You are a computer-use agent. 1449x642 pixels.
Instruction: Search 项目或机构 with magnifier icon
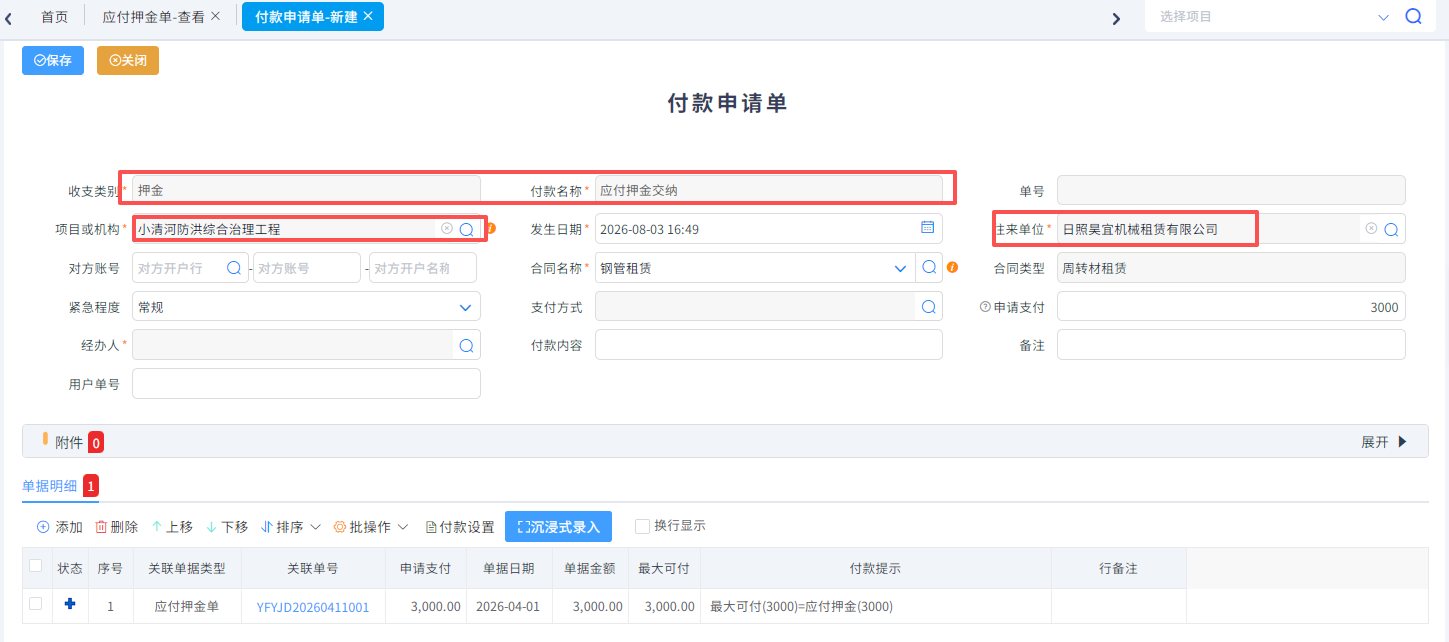[x=466, y=229]
